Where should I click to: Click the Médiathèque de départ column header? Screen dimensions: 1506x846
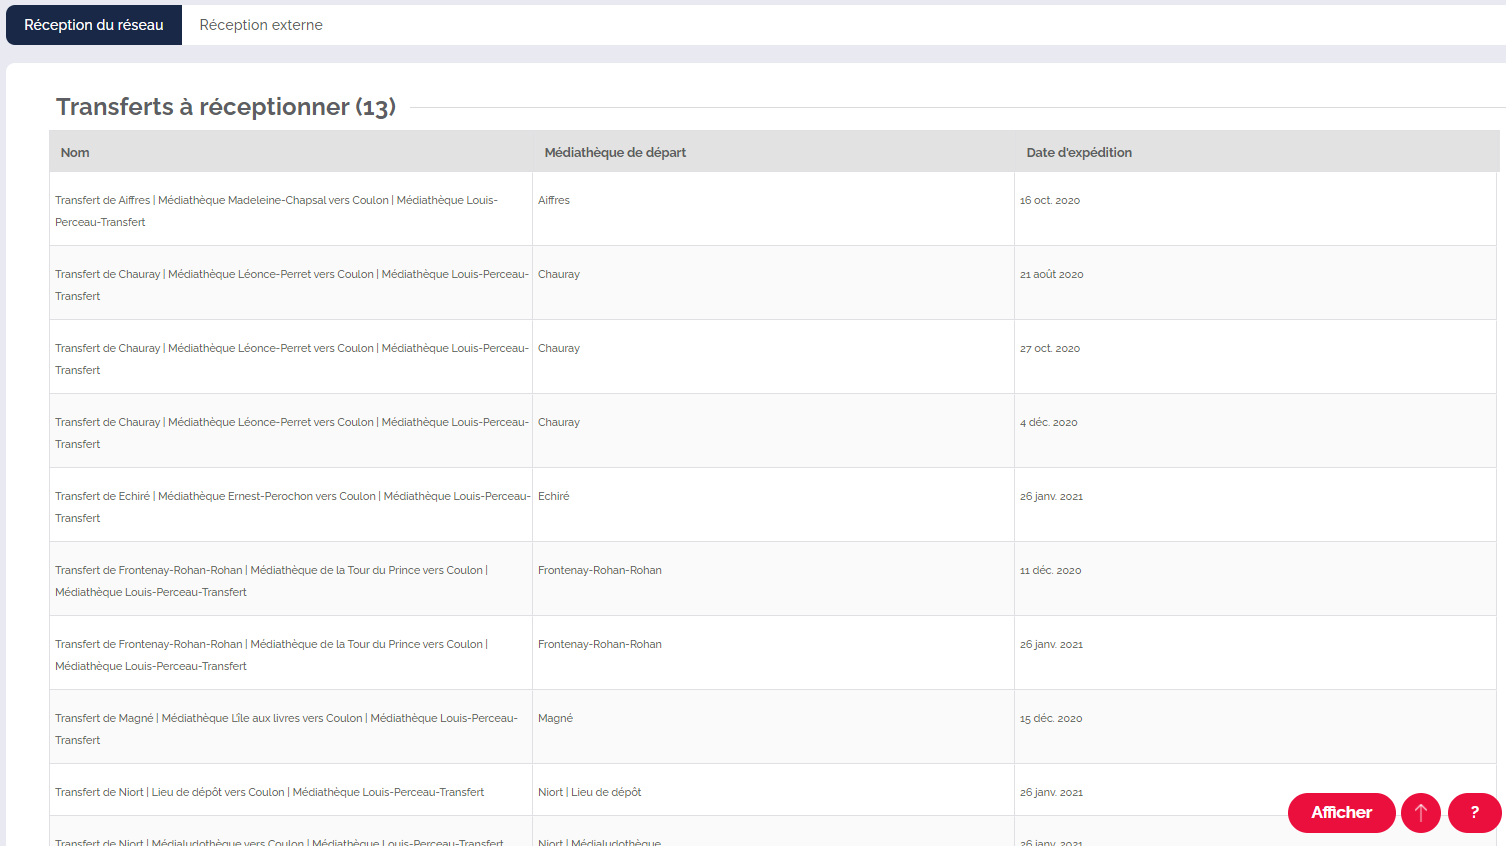click(x=615, y=152)
